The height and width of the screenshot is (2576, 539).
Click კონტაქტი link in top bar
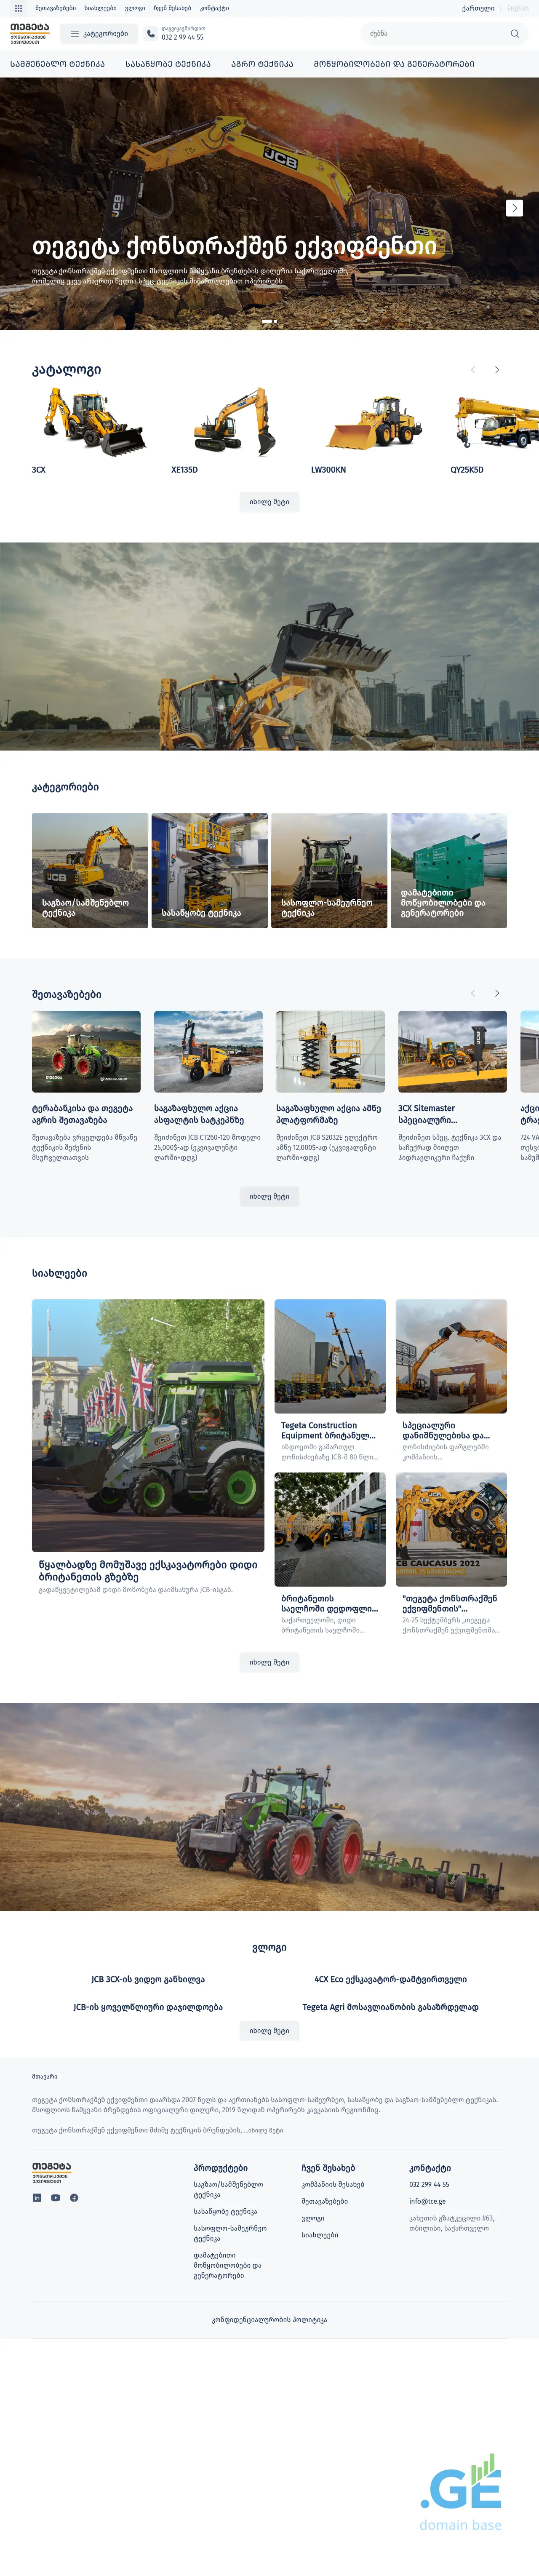214,8
